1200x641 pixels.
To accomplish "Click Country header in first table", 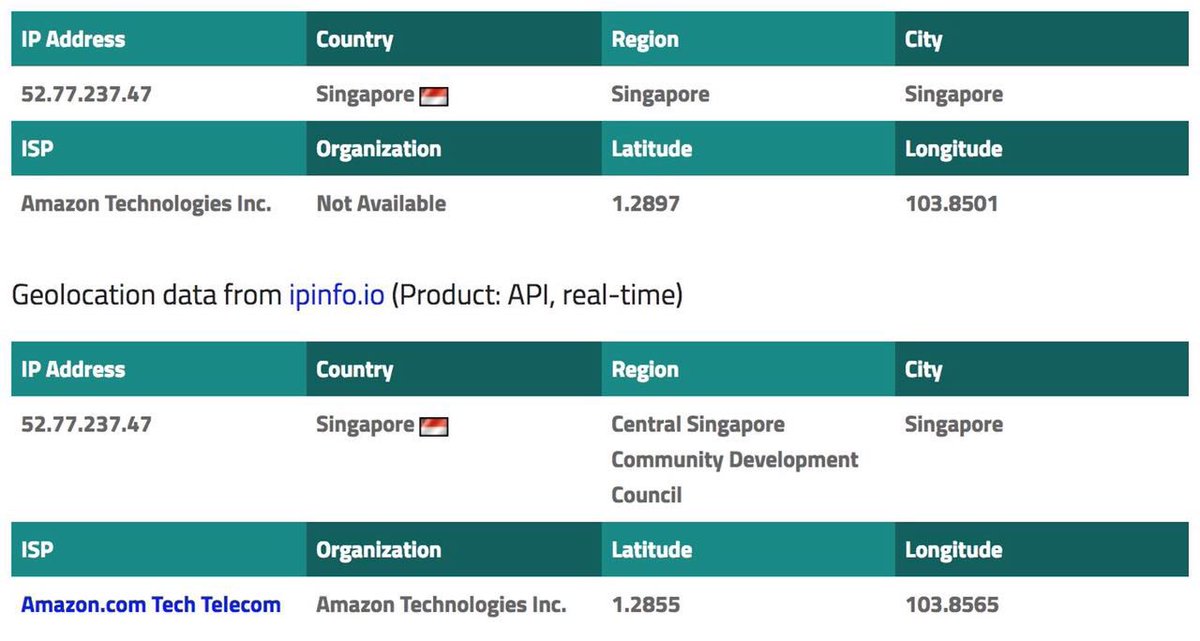I will tap(454, 40).
